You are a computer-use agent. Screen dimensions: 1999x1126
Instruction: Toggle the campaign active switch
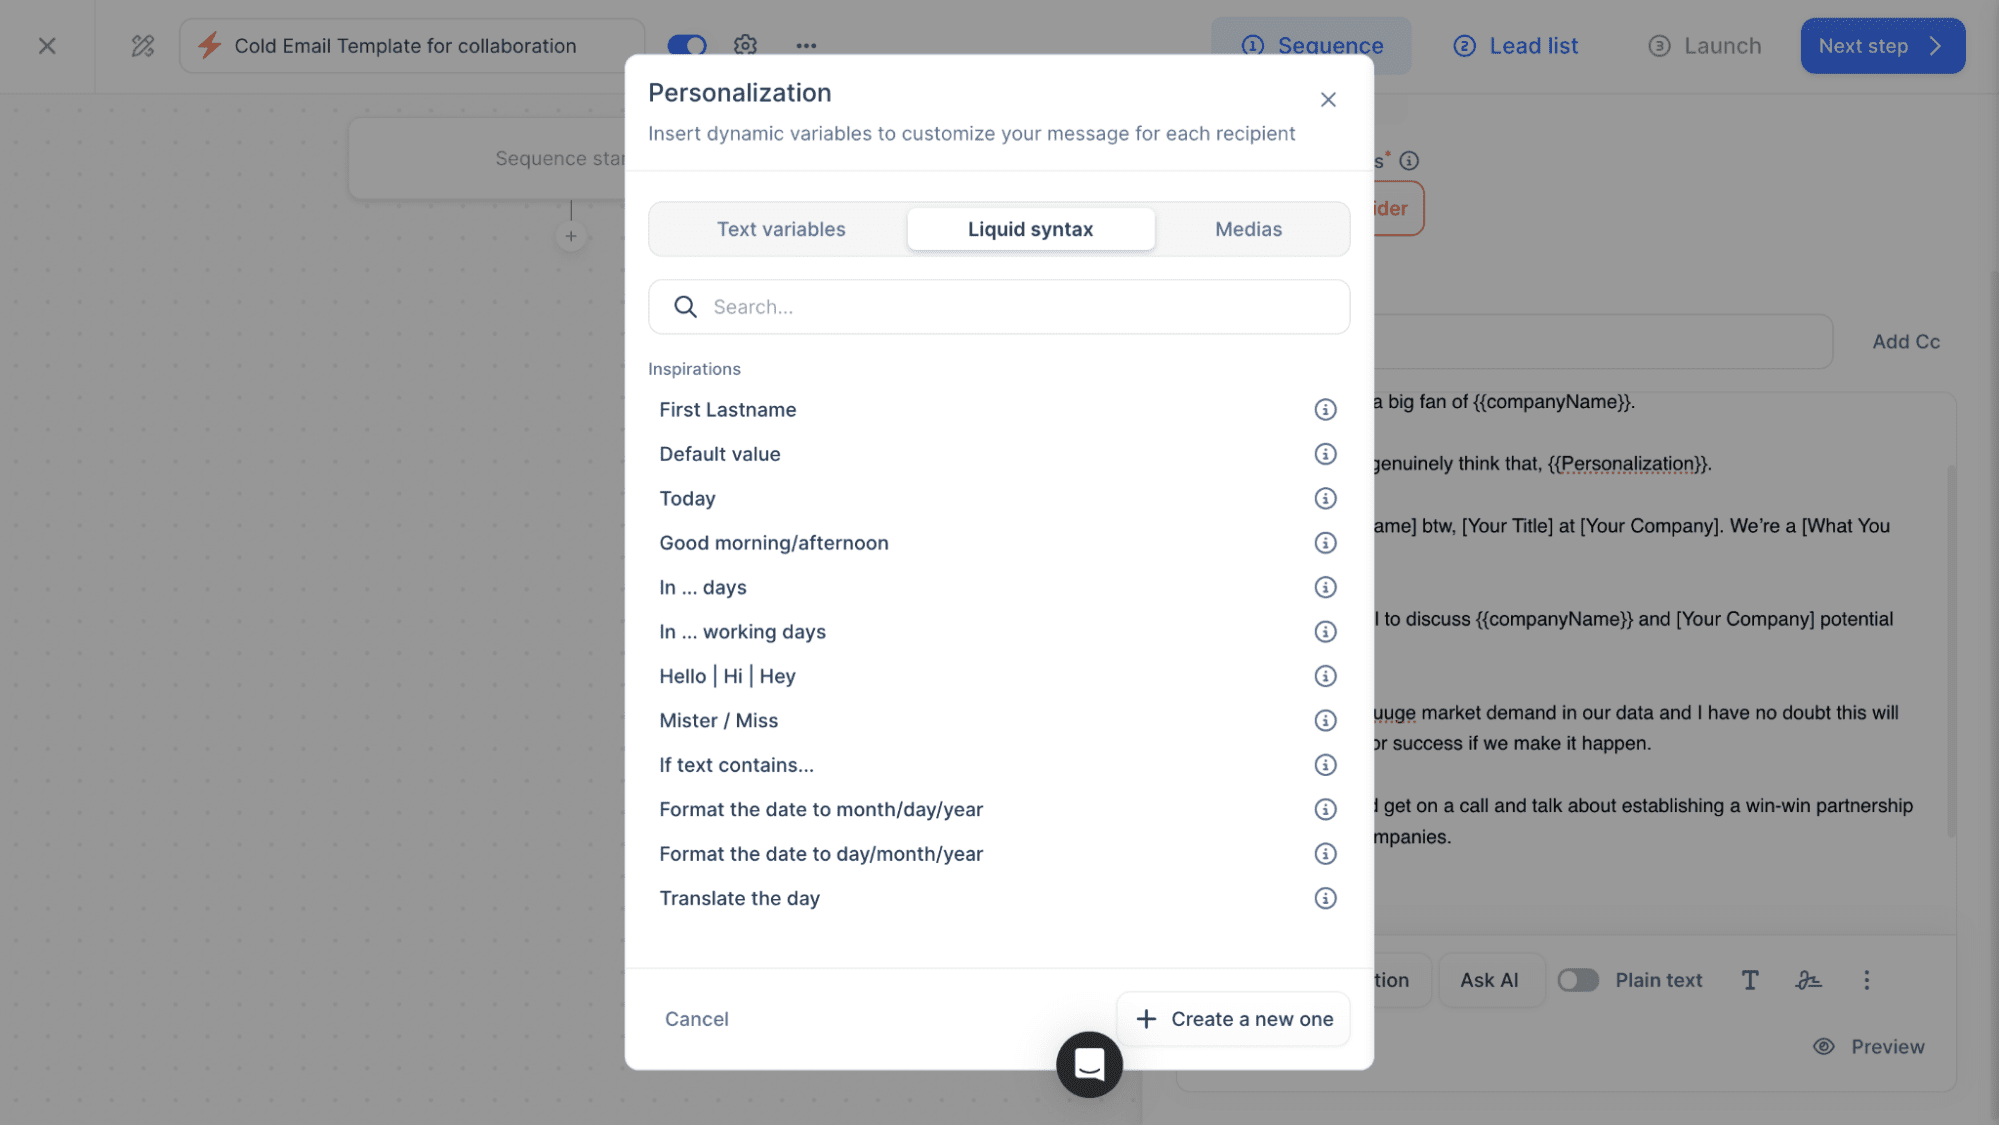tap(687, 45)
